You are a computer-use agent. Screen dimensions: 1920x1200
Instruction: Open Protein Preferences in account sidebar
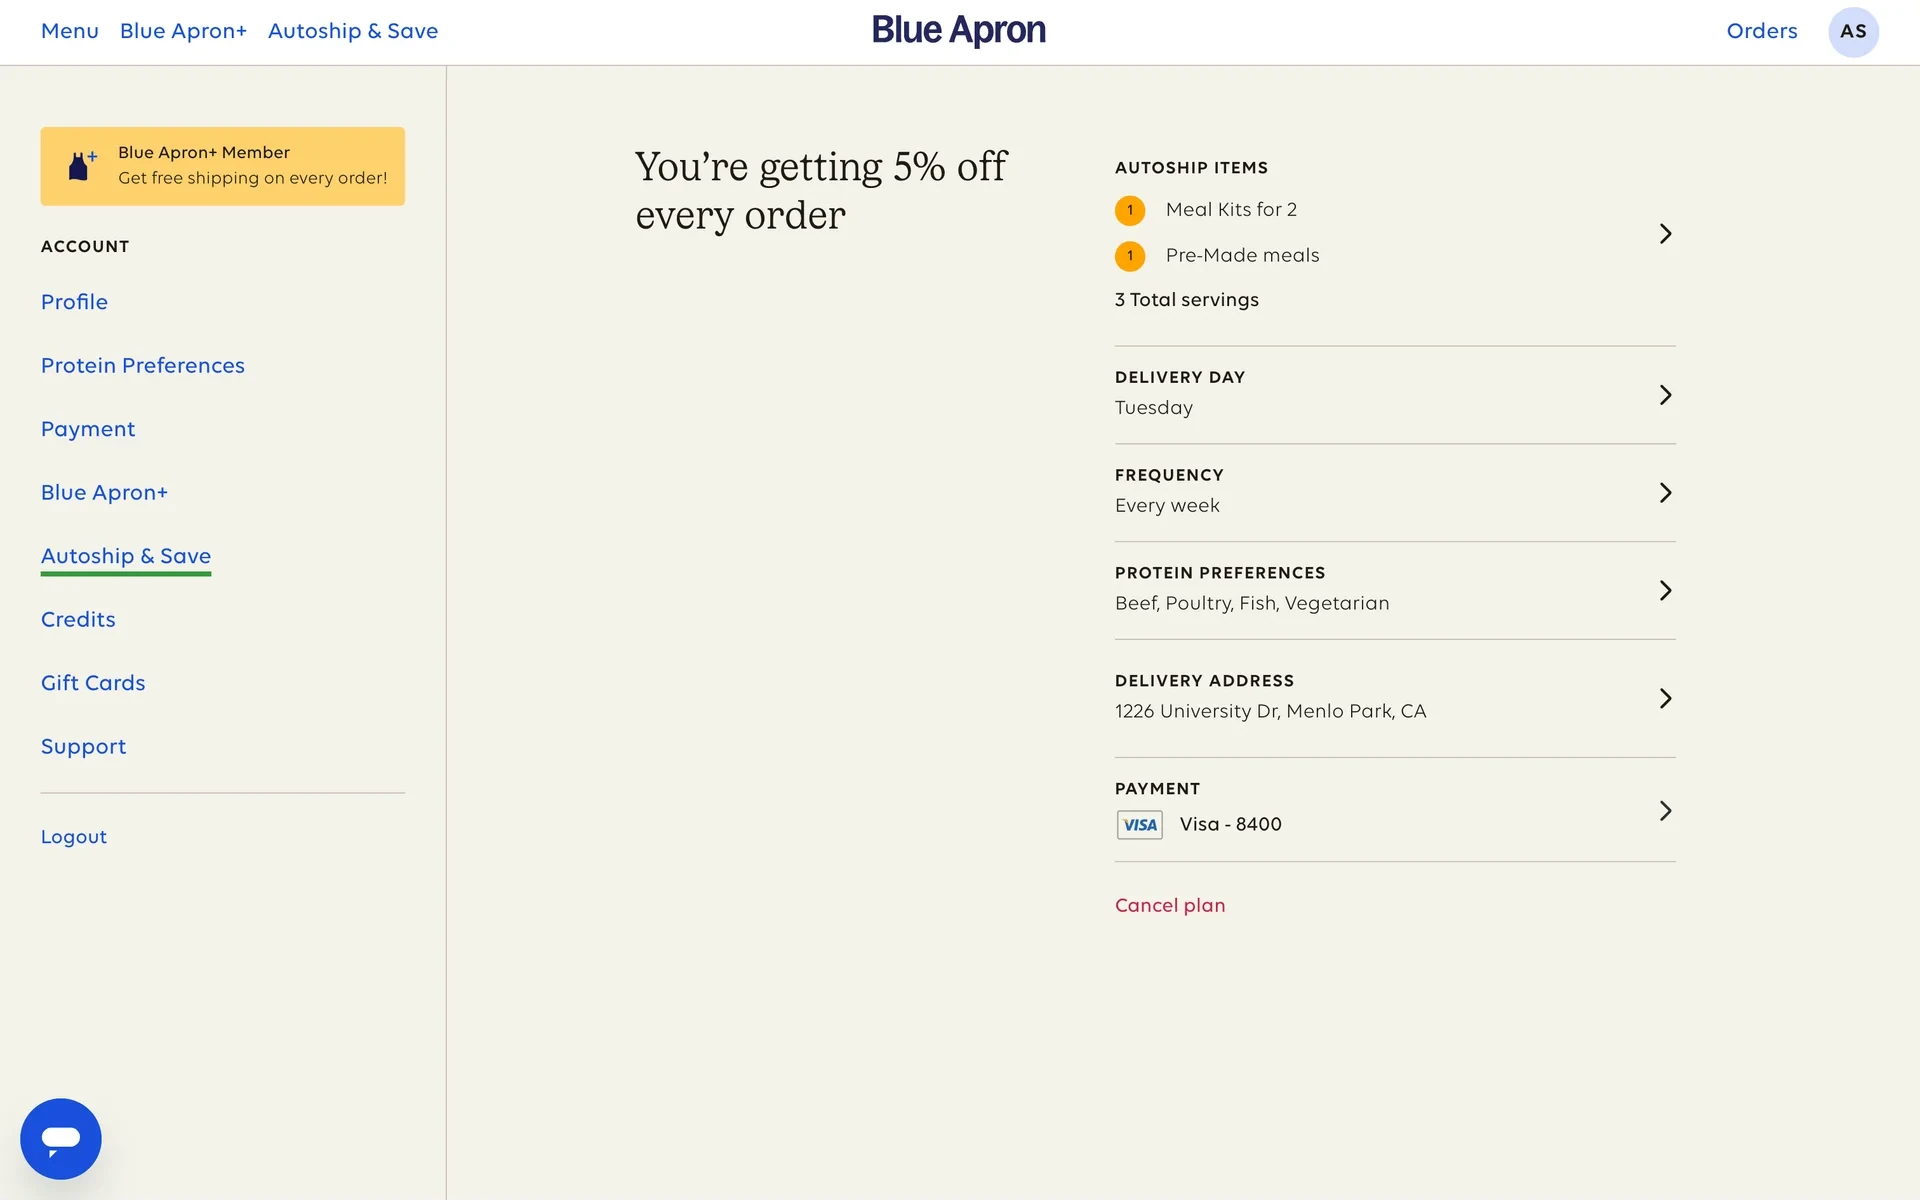tap(143, 366)
